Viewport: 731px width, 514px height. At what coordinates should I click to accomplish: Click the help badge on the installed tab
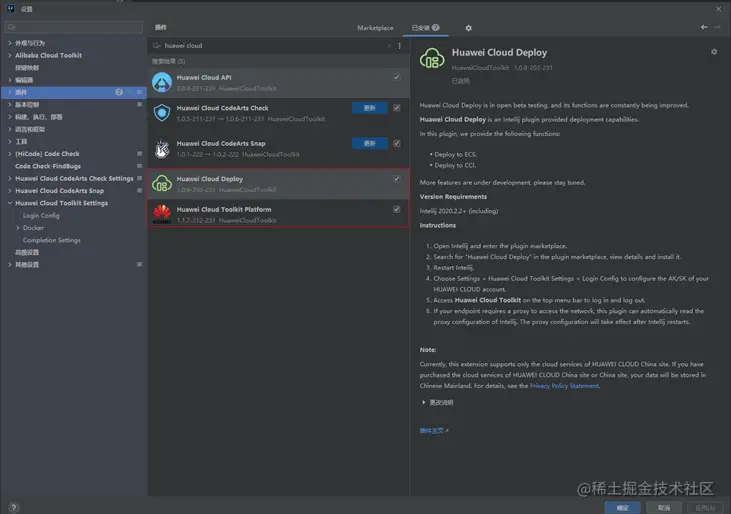(x=435, y=27)
